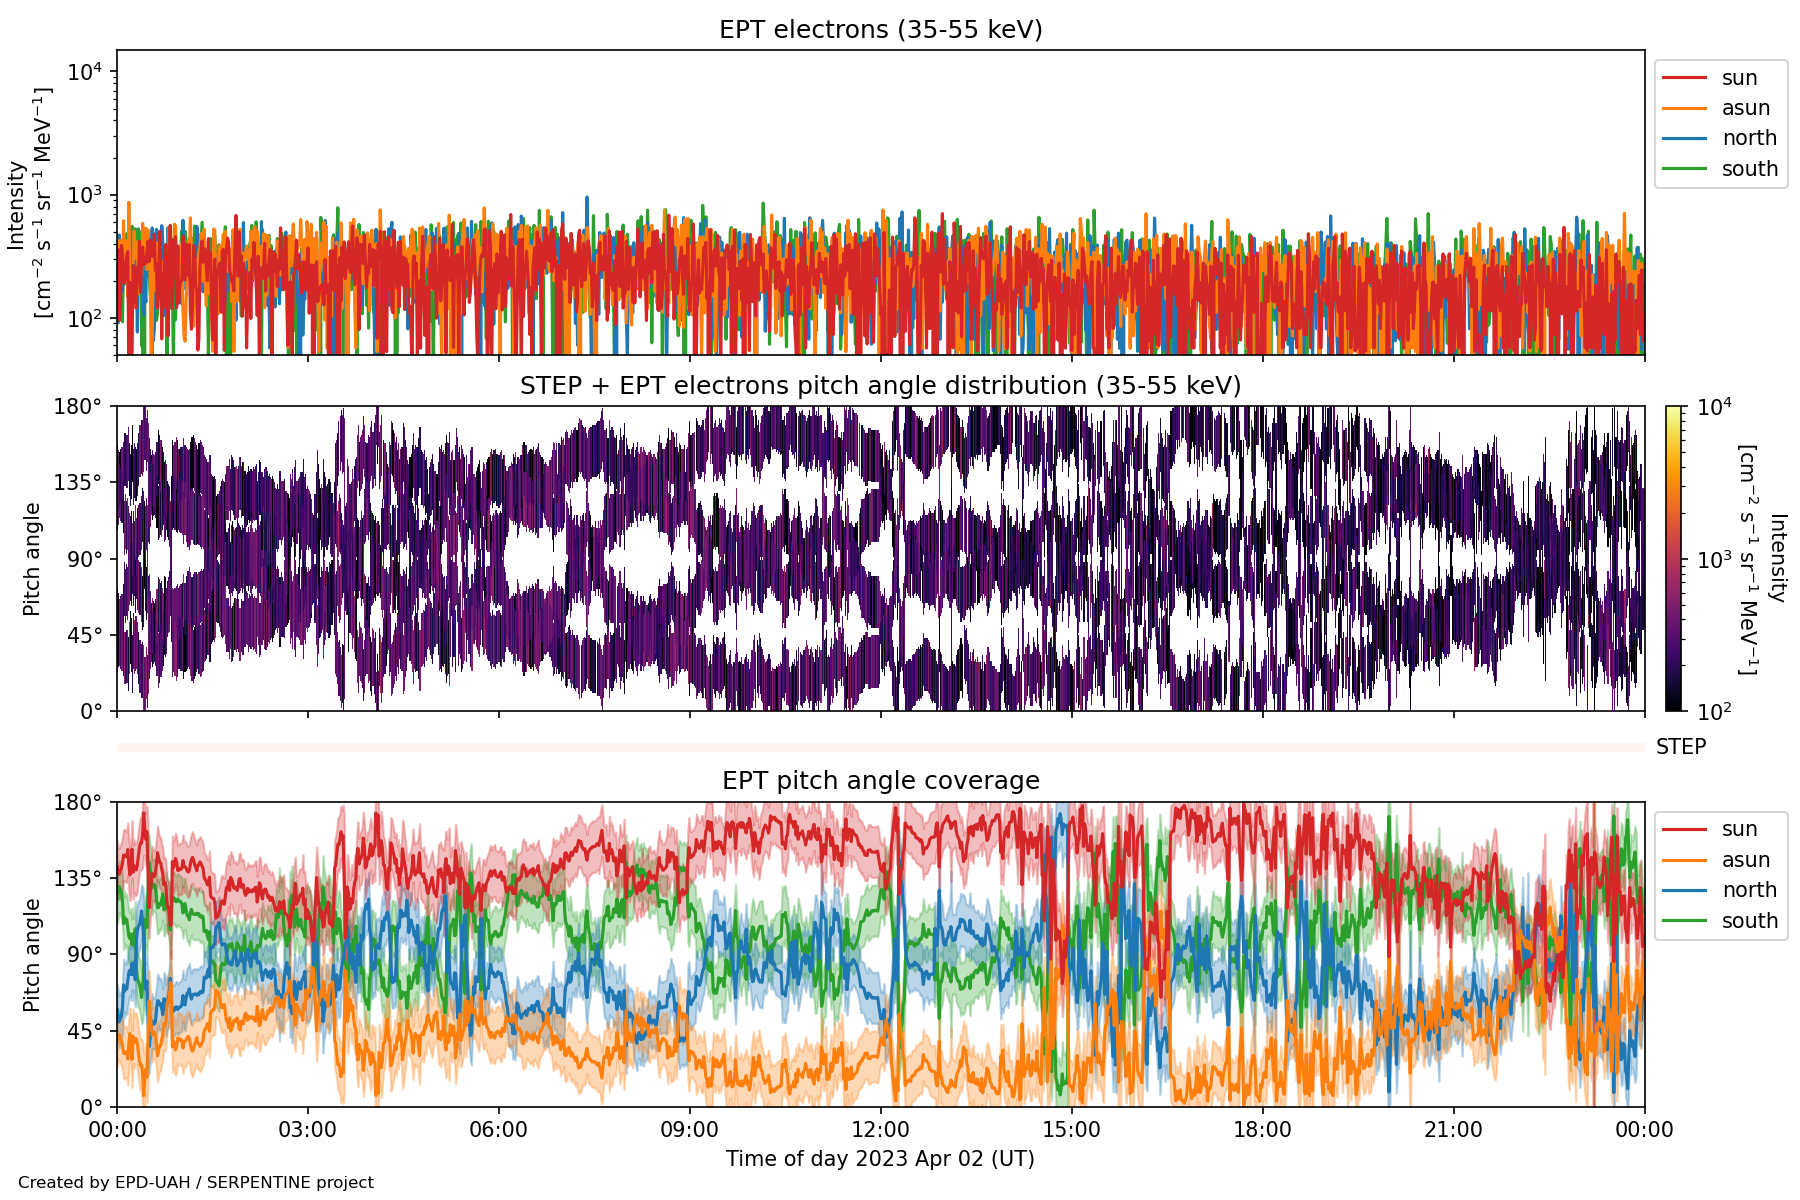Image resolution: width=1800 pixels, height=1200 pixels.
Task: Click the colorbar's rotated Intensity units label
Action: pos(1762,559)
